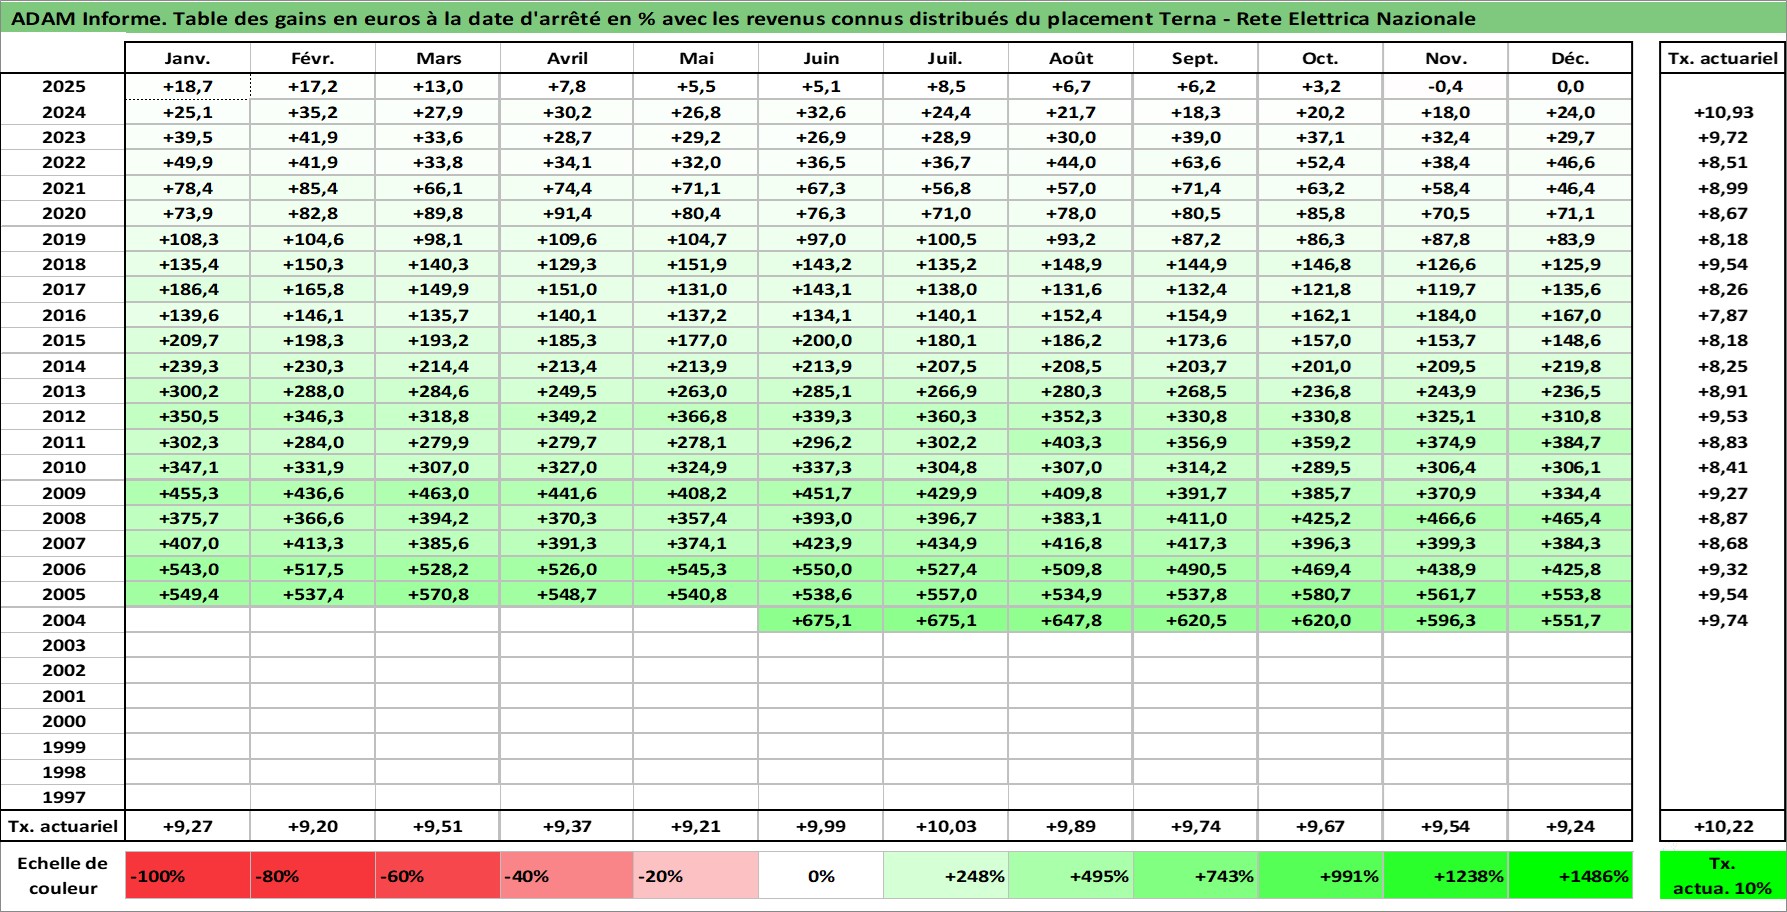Viewport: 1787px width, 912px height.
Task: Select the 'Oct.' column header
Action: 1321,58
